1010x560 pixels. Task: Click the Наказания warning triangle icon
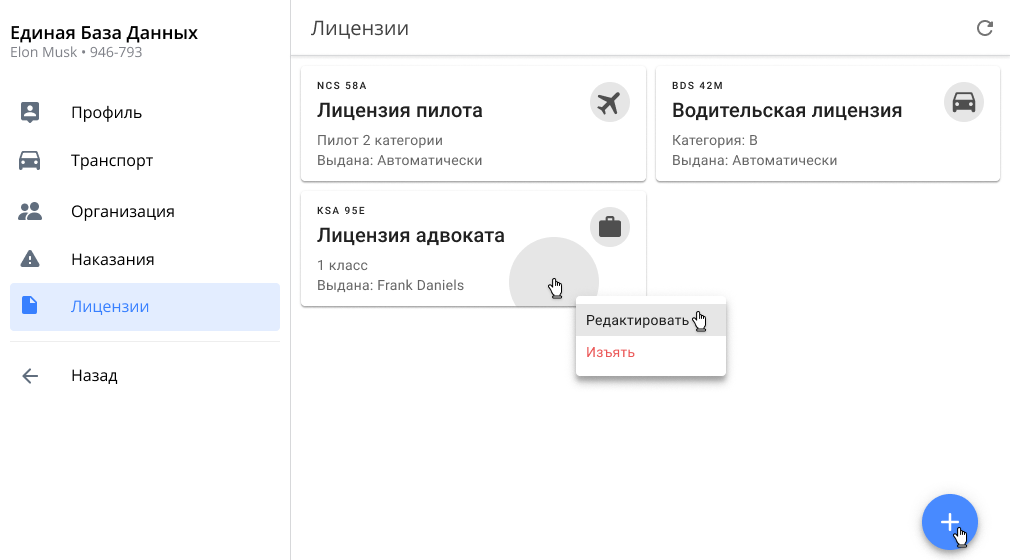tap(30, 259)
